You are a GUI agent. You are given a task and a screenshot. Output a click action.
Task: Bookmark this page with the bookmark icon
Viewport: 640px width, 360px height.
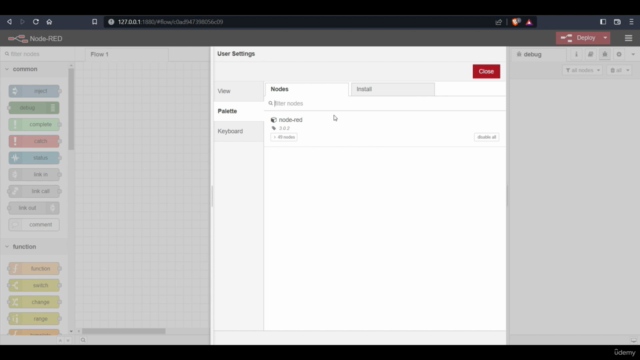coord(94,22)
